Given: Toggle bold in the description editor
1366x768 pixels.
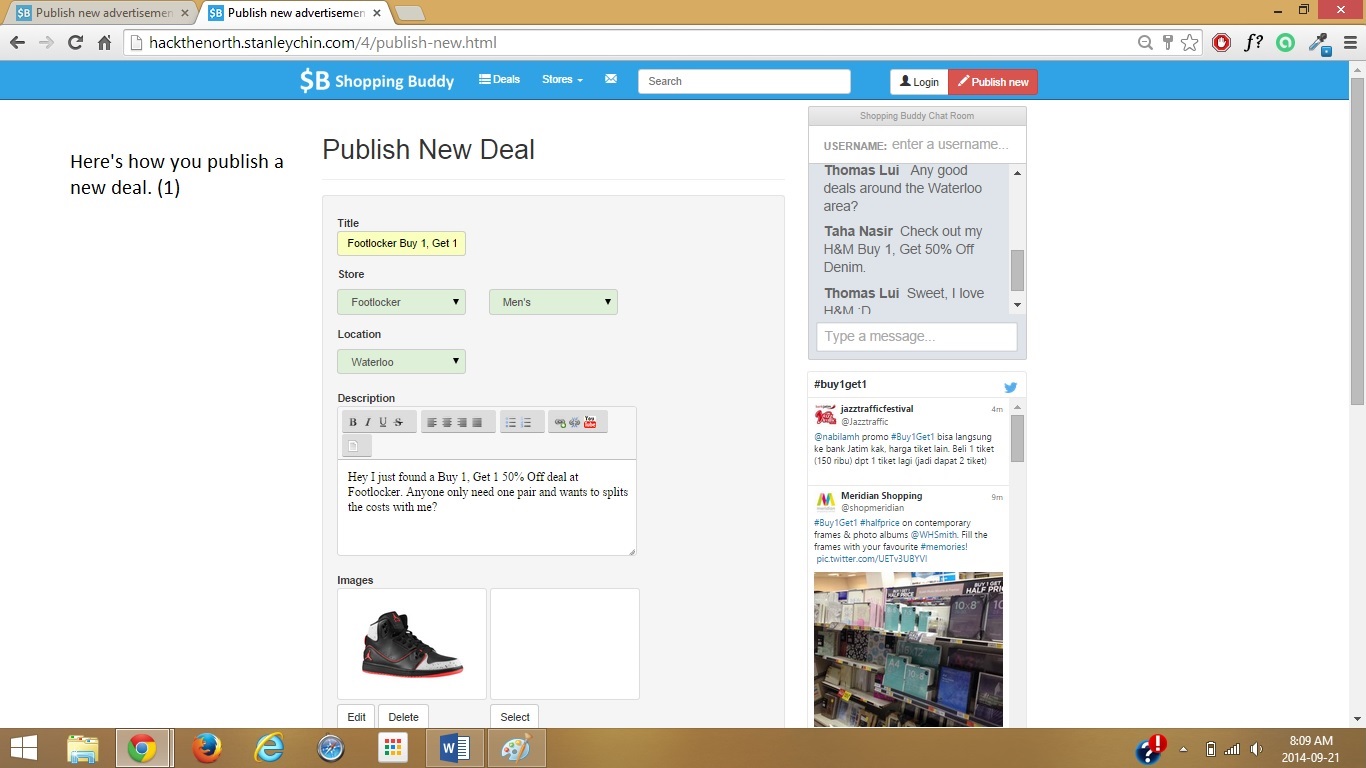Looking at the screenshot, I should [353, 422].
